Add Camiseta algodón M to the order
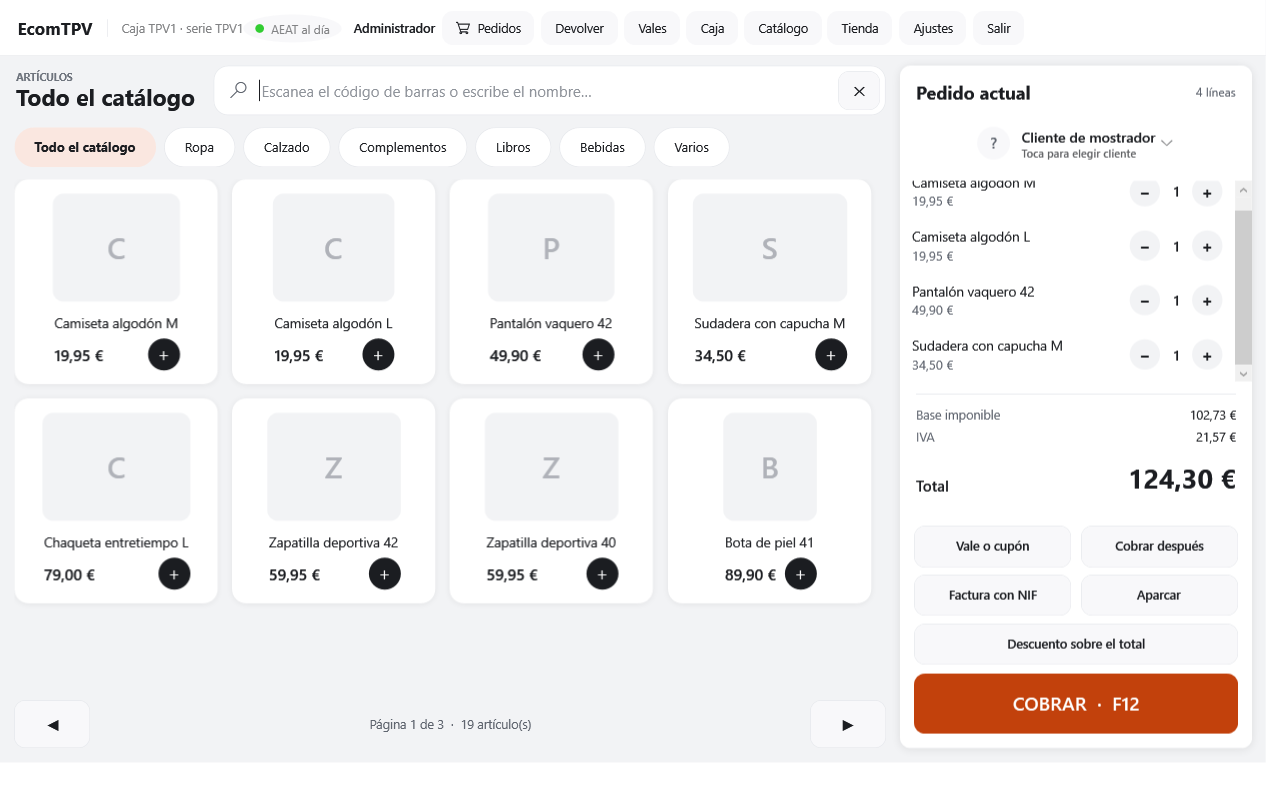Screen dimensions: 1280x800 click(x=164, y=354)
